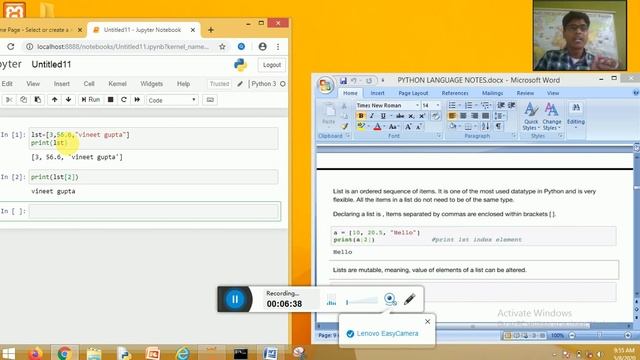Toggle Bold formatting in Word

tap(361, 116)
